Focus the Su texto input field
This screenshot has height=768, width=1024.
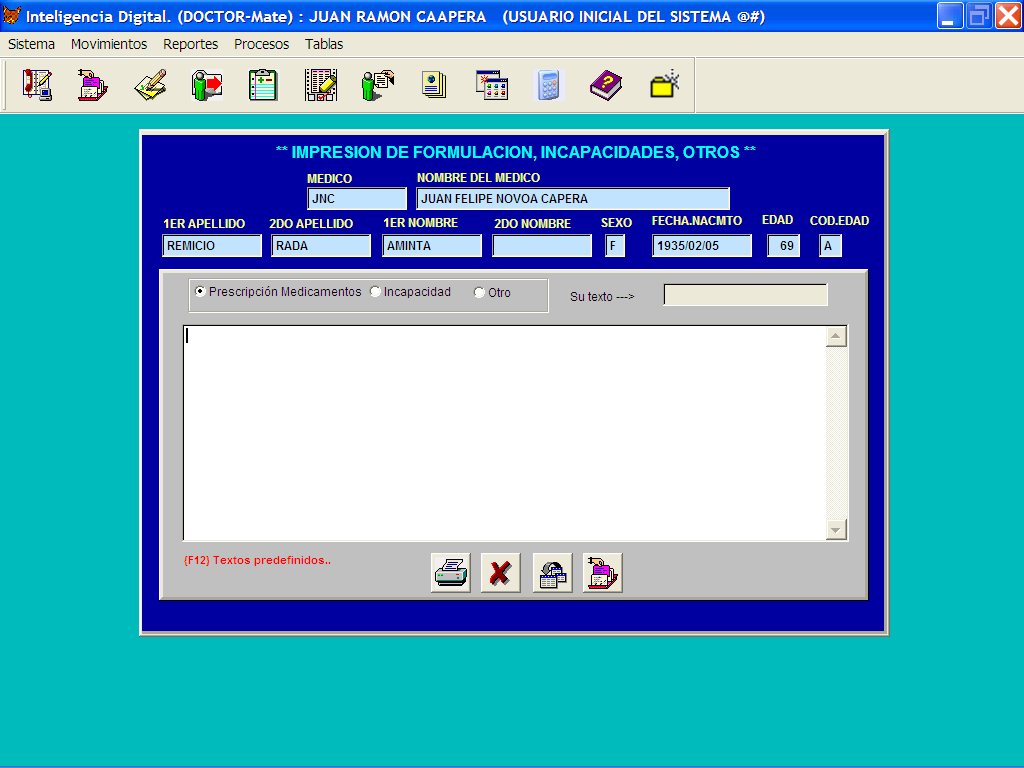pos(745,295)
